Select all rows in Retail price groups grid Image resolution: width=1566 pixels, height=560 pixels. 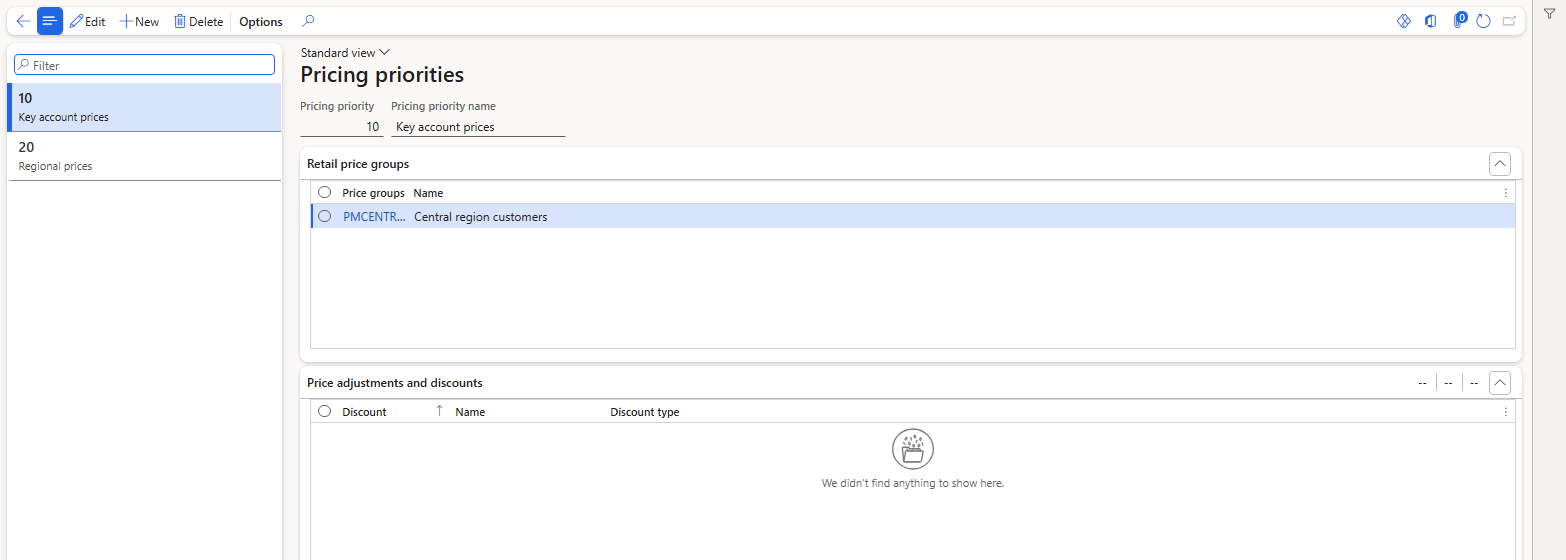click(324, 192)
